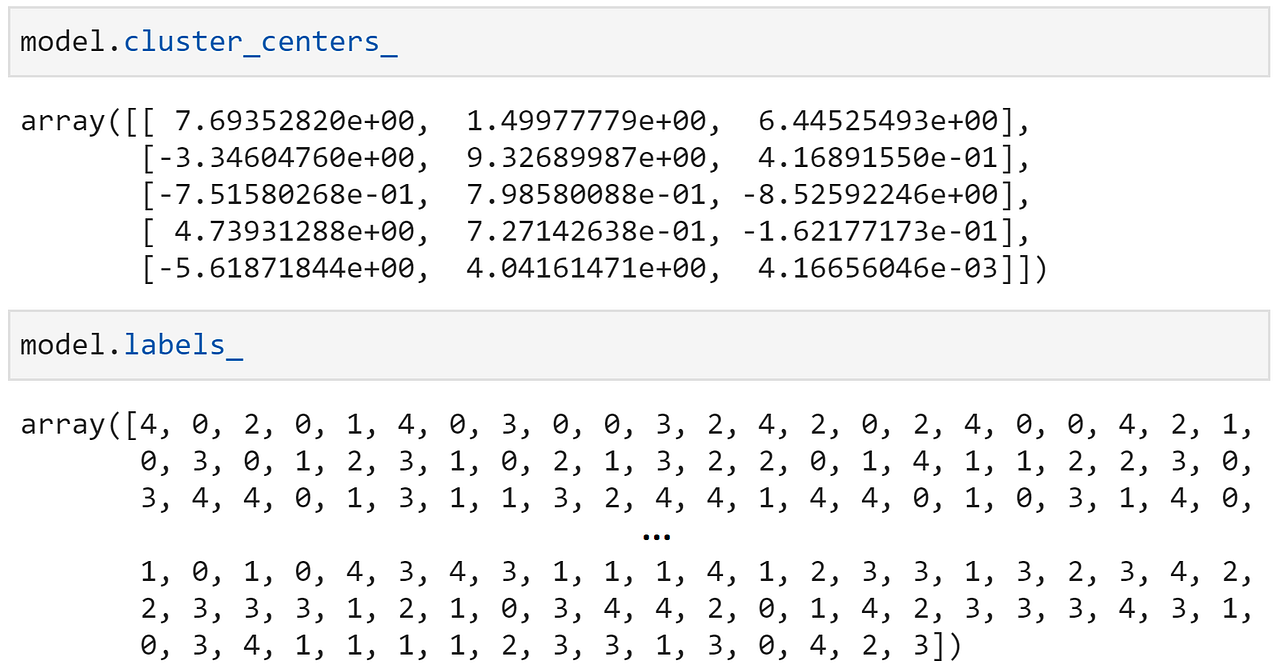Click the cluster_centers_ attribute text
Image resolution: width=1280 pixels, height=672 pixels.
pyautogui.click(x=260, y=43)
